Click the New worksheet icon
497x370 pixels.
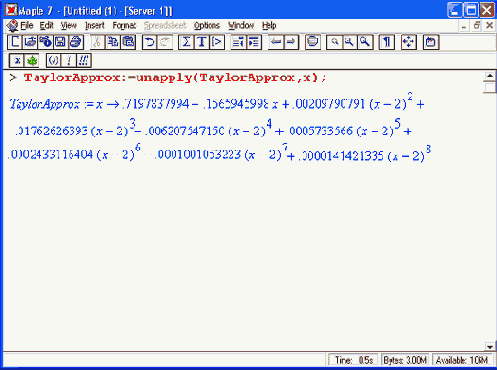[15, 42]
